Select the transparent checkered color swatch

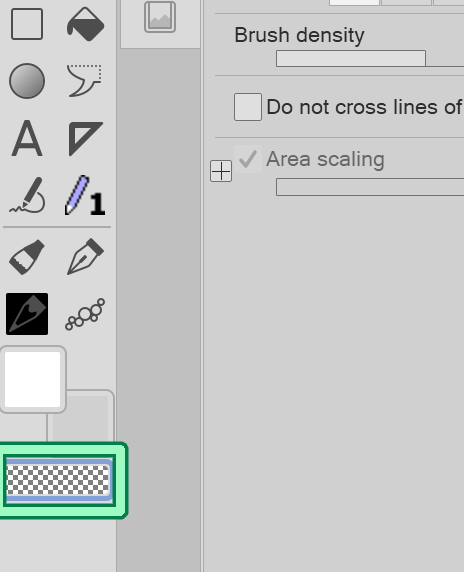pos(58,480)
